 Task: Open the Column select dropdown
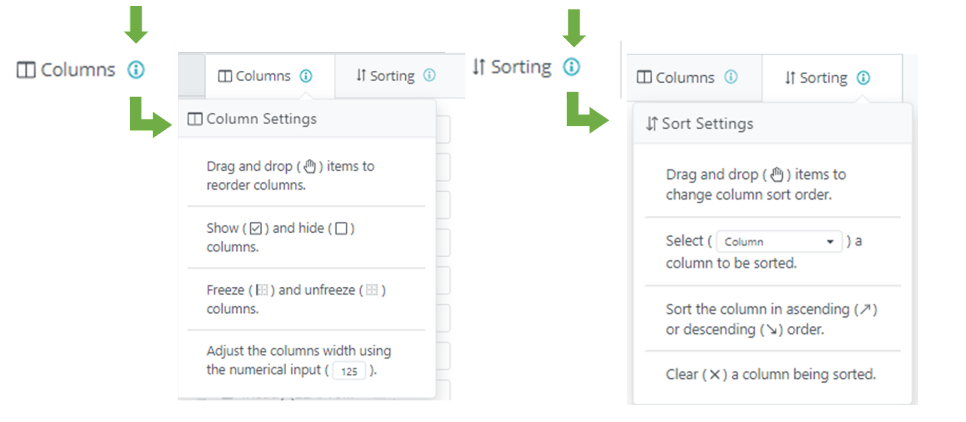pyautogui.click(x=779, y=242)
